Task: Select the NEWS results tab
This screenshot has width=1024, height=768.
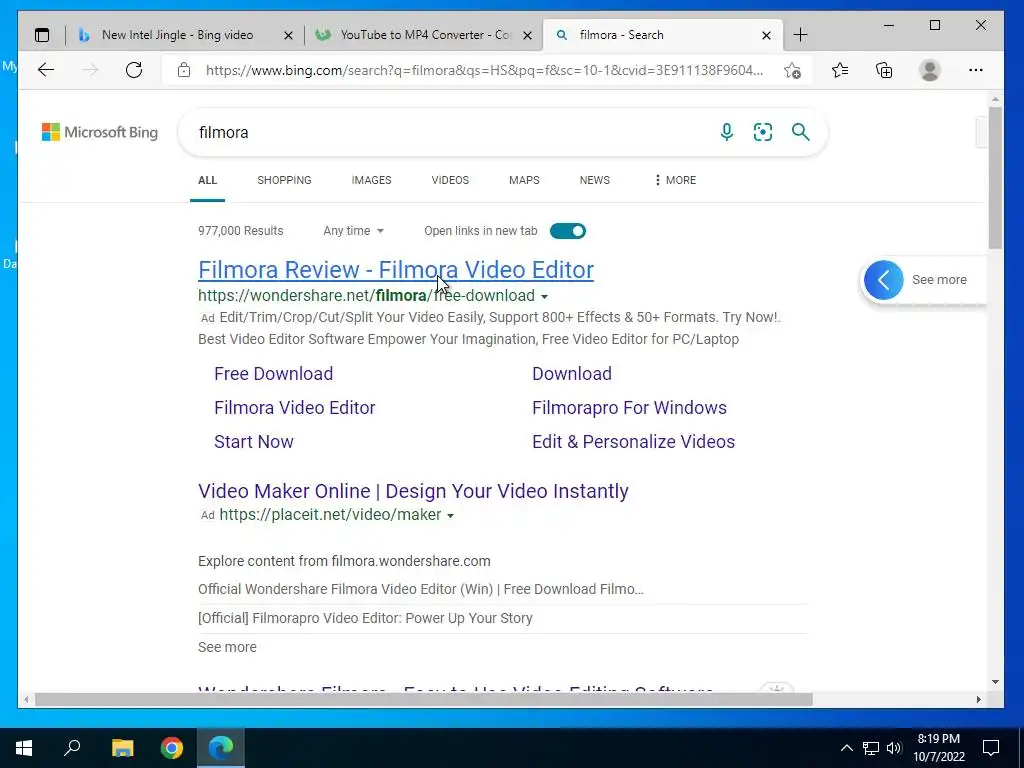Action: coord(594,180)
